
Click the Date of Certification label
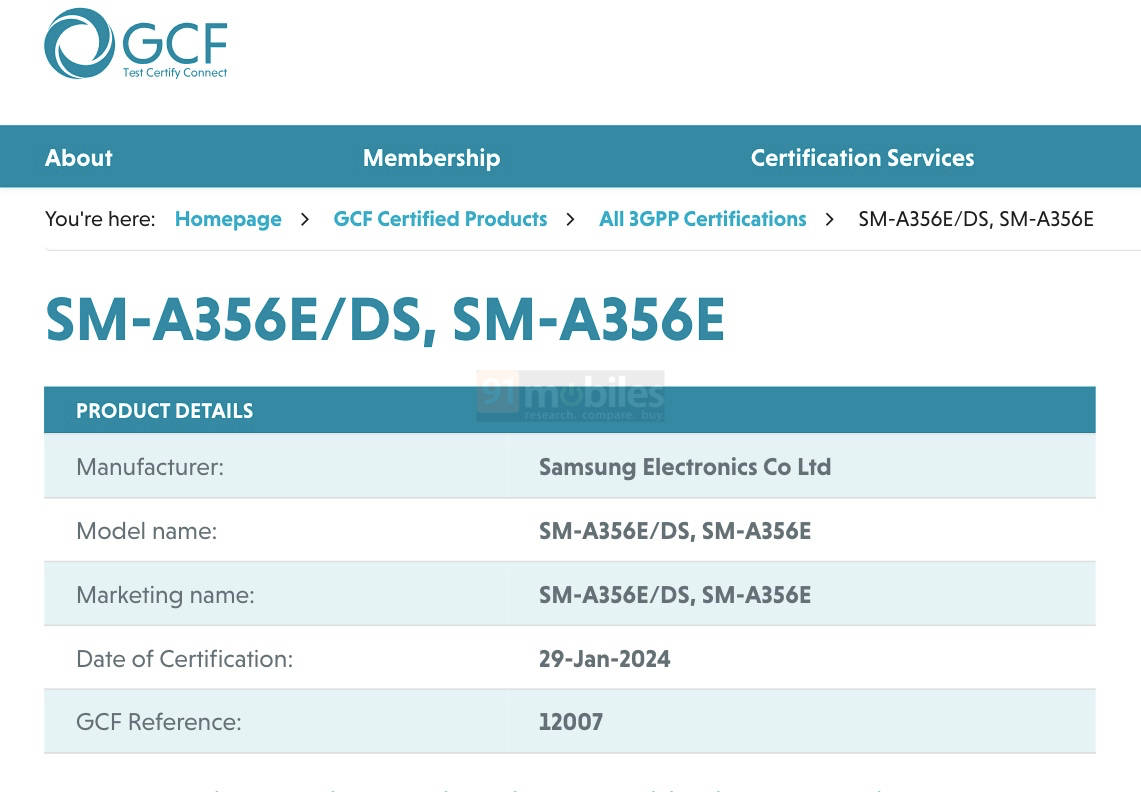pyautogui.click(x=184, y=659)
